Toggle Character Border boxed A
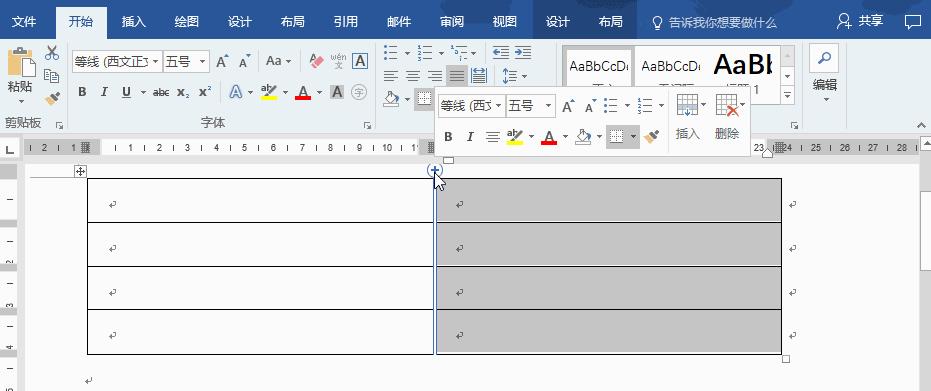The image size is (931, 391). [360, 61]
